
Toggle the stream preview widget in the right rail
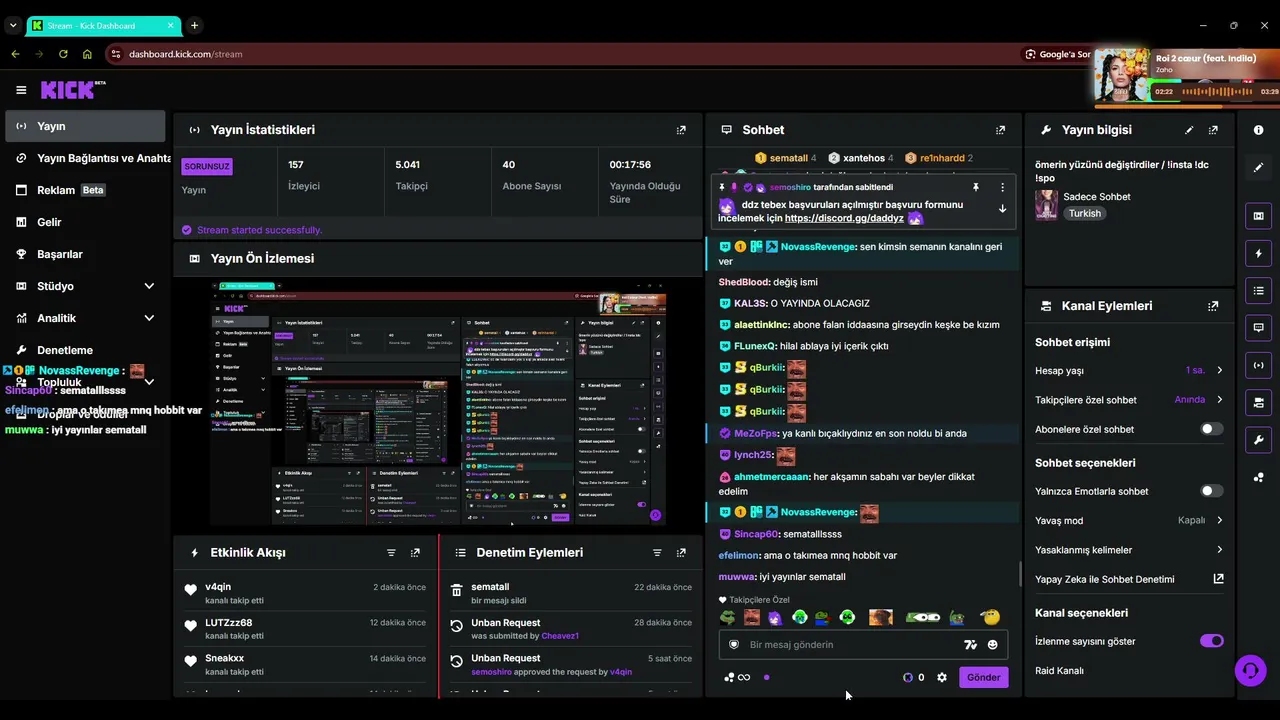click(x=1258, y=216)
